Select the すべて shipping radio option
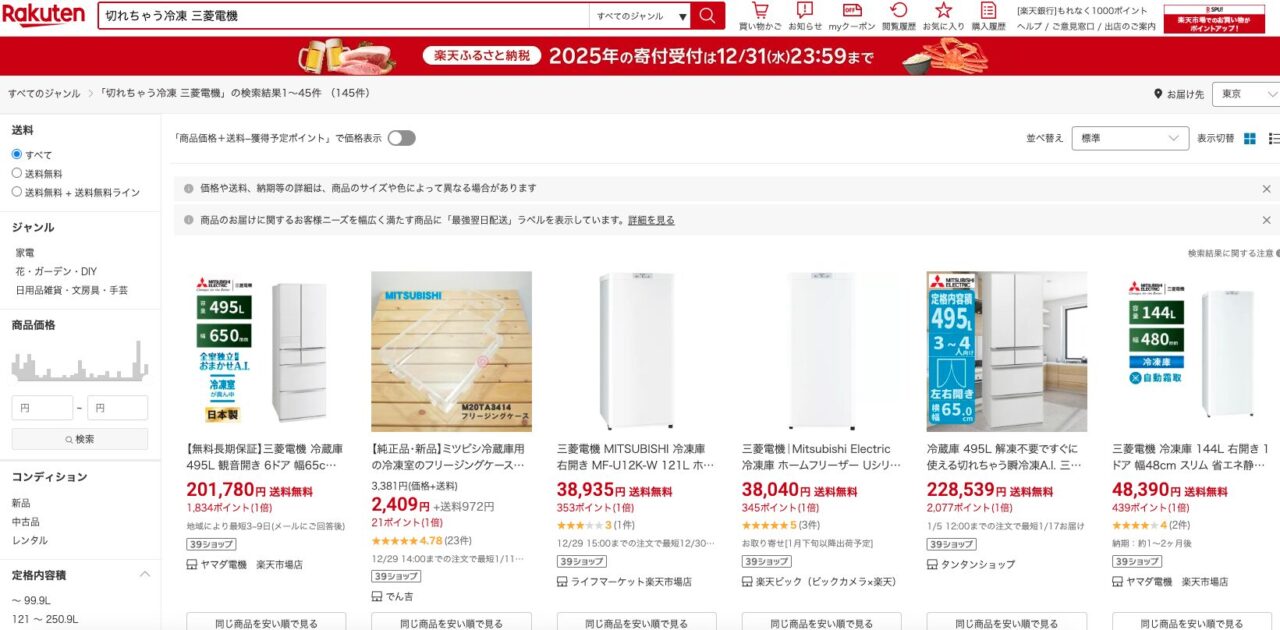Screen dimensions: 1280x630 point(17,154)
